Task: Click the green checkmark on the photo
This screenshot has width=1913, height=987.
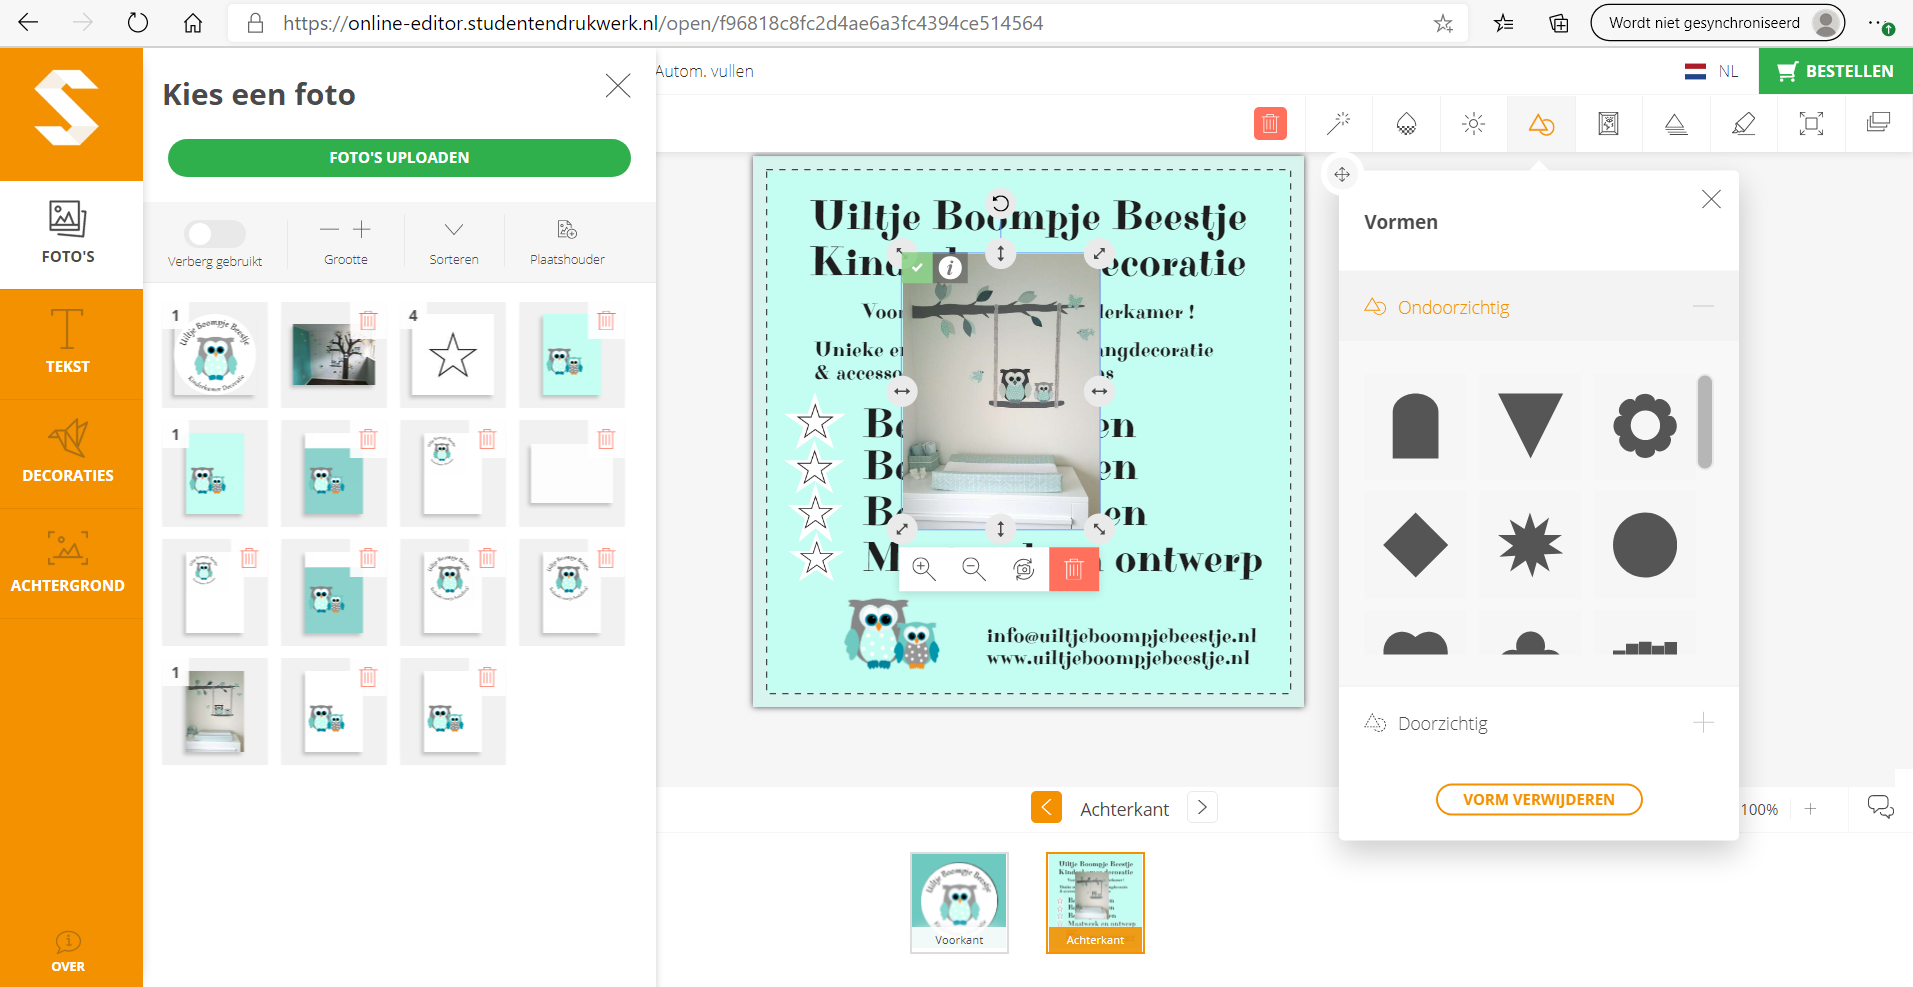Action: coord(917,267)
